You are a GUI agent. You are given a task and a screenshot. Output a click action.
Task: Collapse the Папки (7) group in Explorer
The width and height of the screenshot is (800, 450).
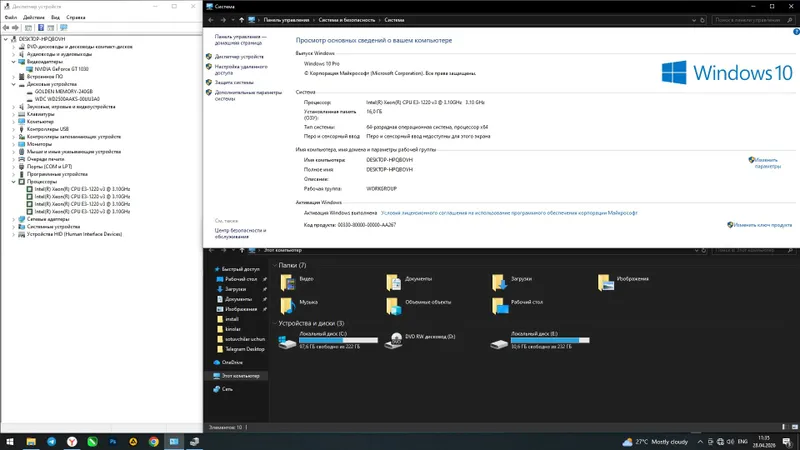click(275, 265)
